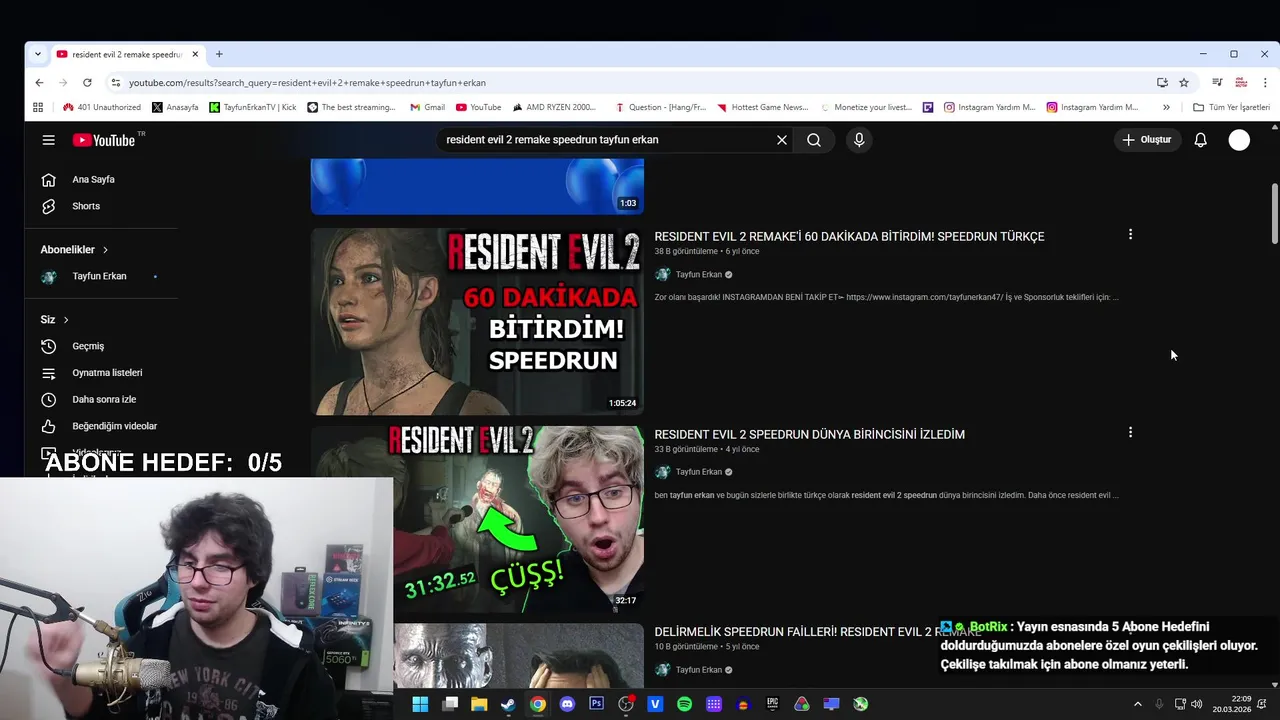The image size is (1280, 720).
Task: Open the Windows Start menu
Action: point(420,704)
